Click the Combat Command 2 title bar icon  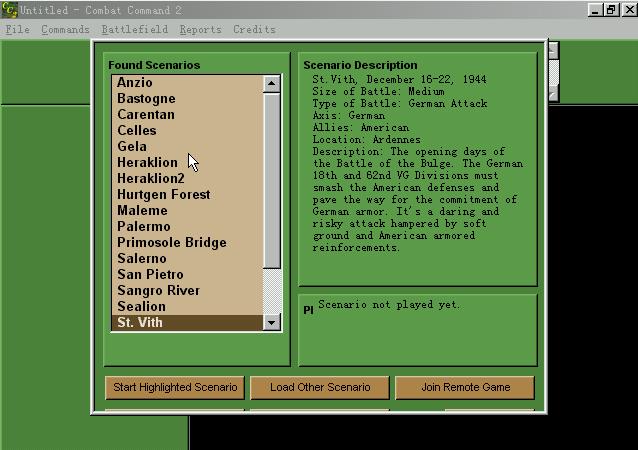point(9,10)
